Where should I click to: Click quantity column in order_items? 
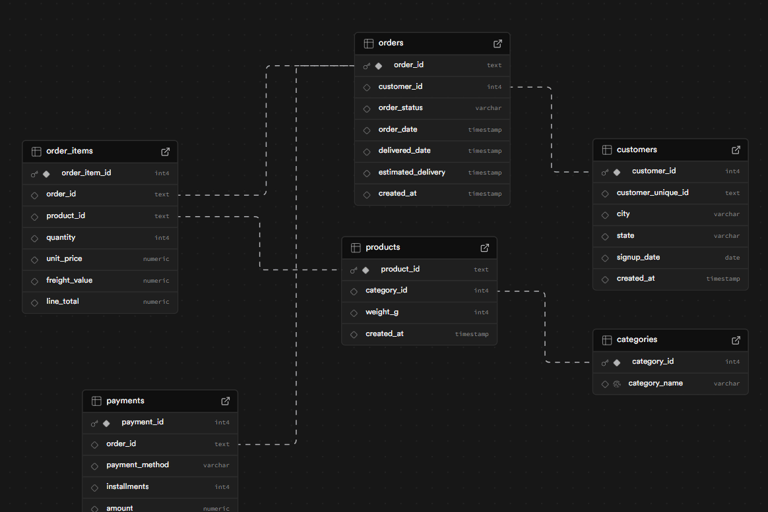(x=100, y=238)
